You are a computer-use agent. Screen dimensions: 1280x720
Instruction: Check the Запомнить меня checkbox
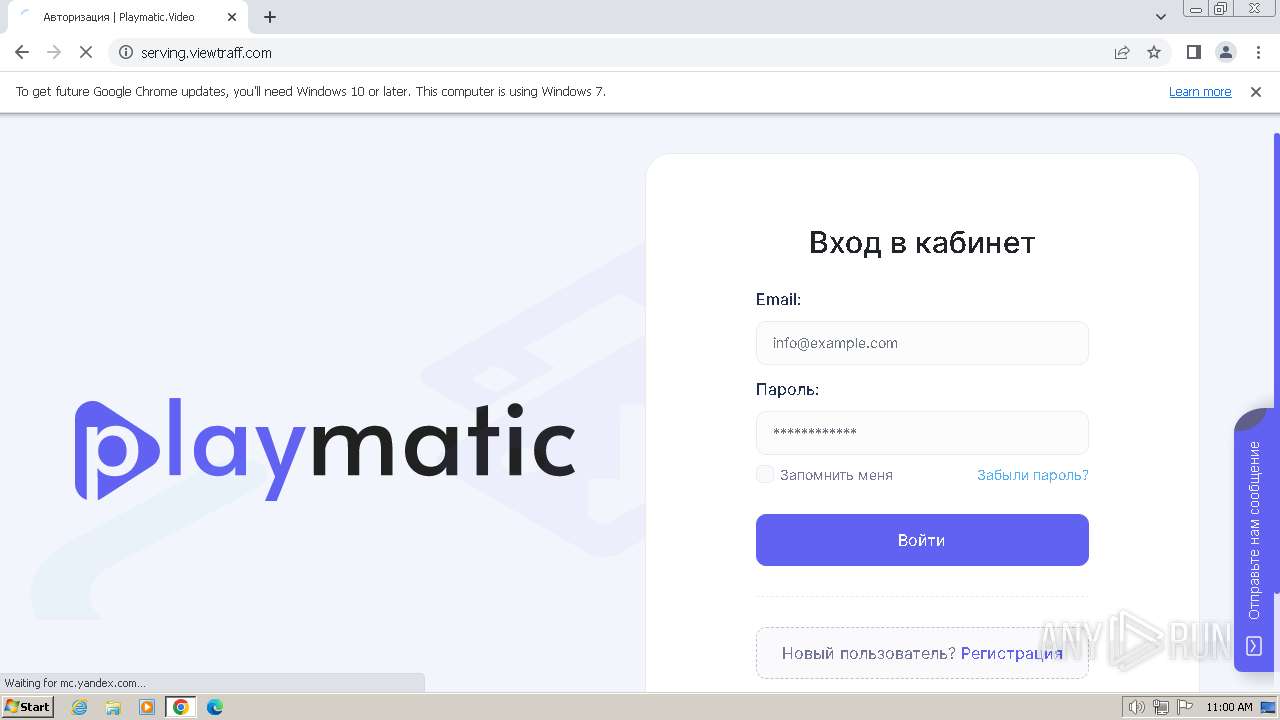pyautogui.click(x=765, y=475)
